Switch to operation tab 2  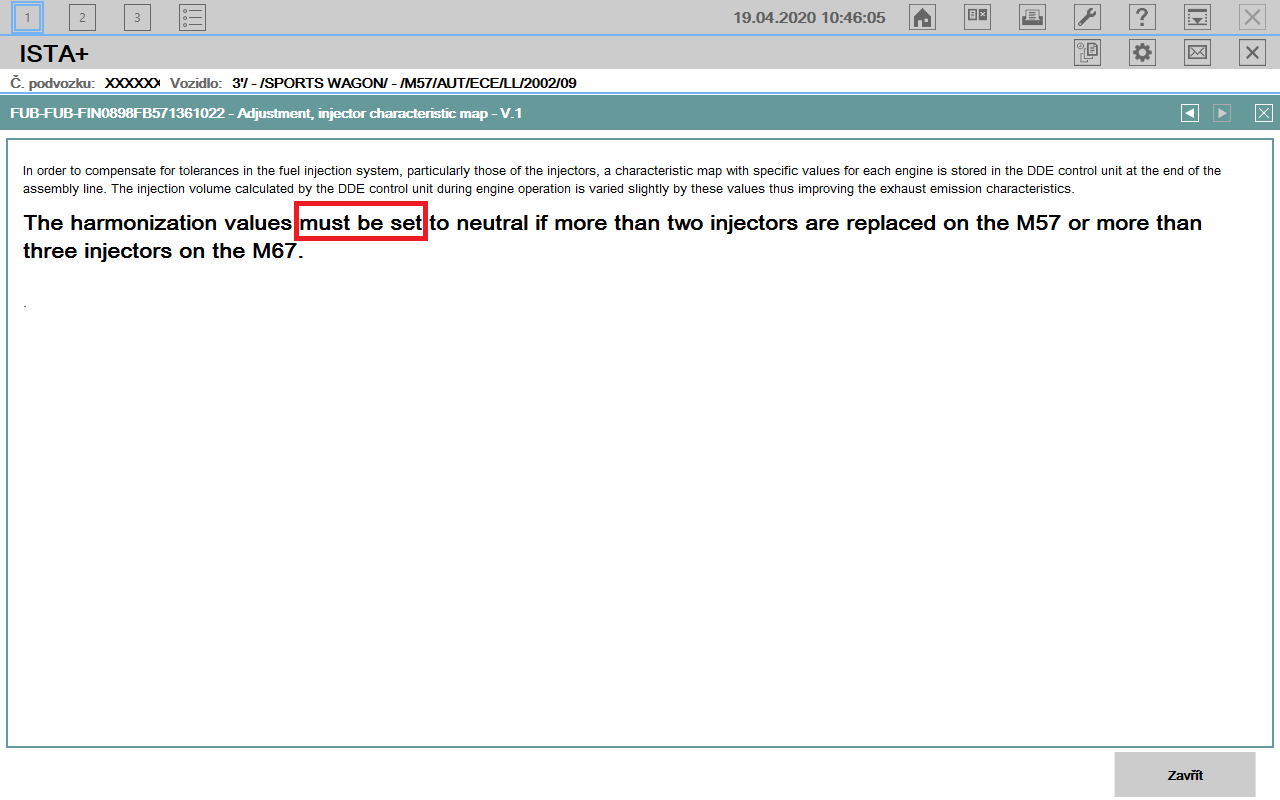[x=82, y=17]
